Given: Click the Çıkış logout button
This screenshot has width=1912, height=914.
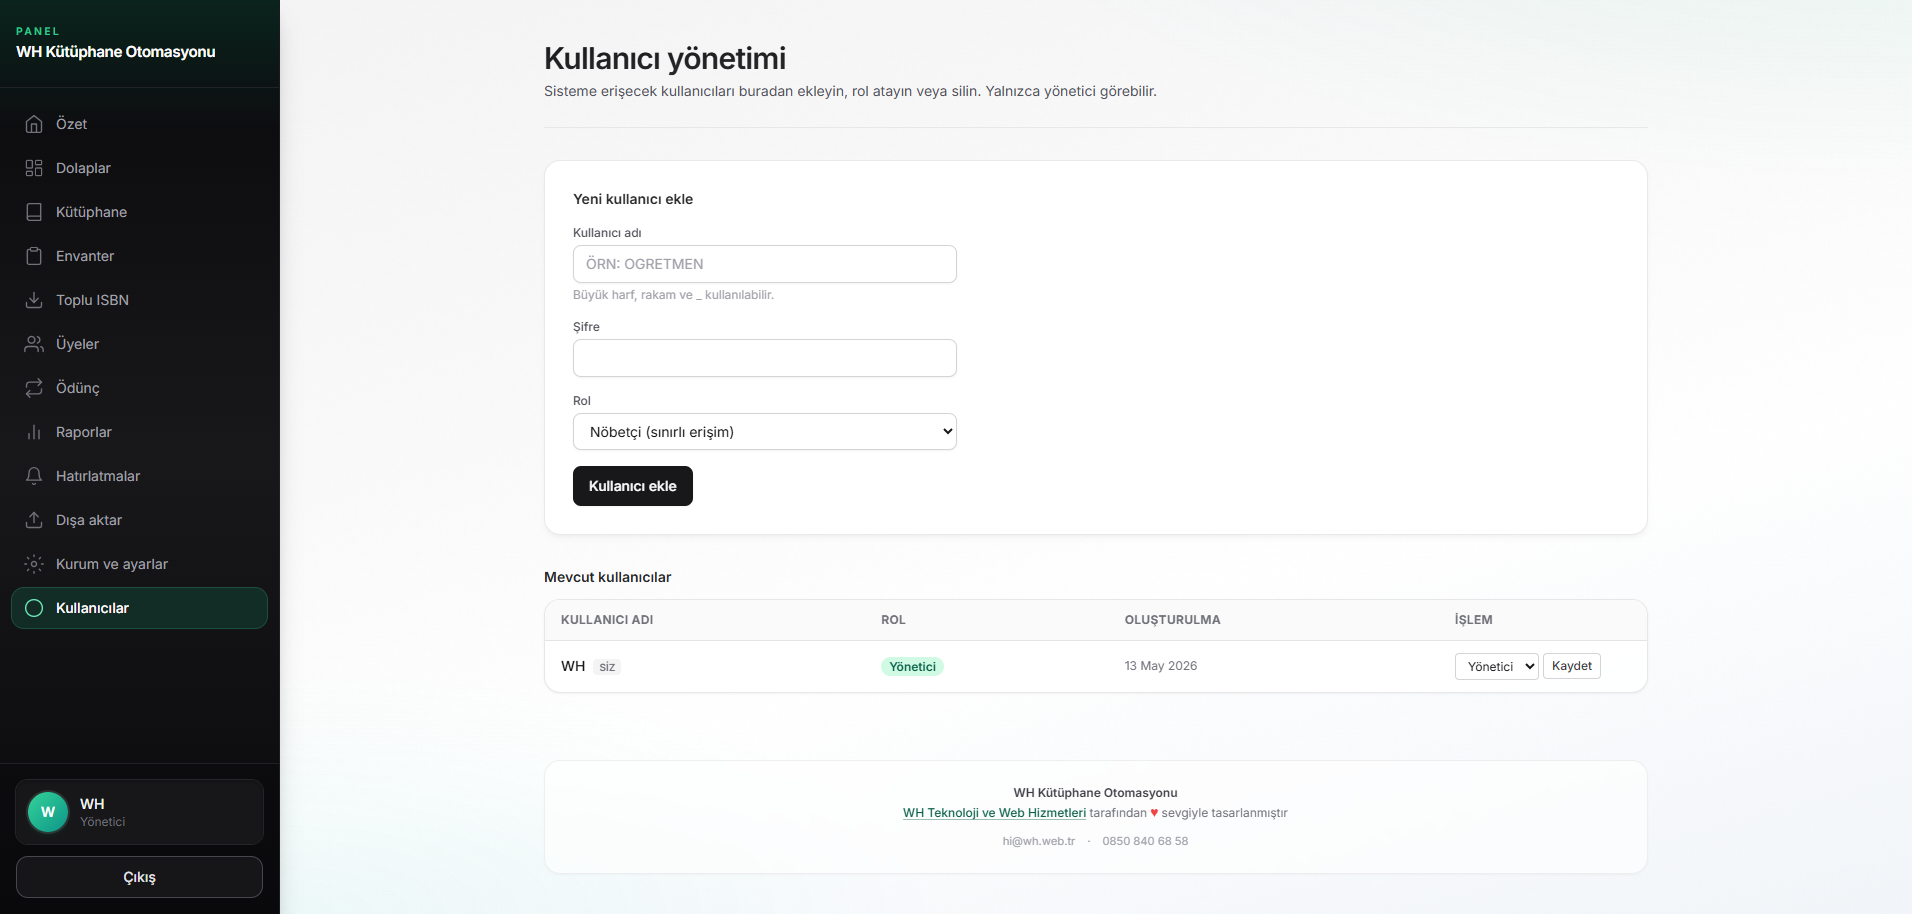Looking at the screenshot, I should pos(139,877).
